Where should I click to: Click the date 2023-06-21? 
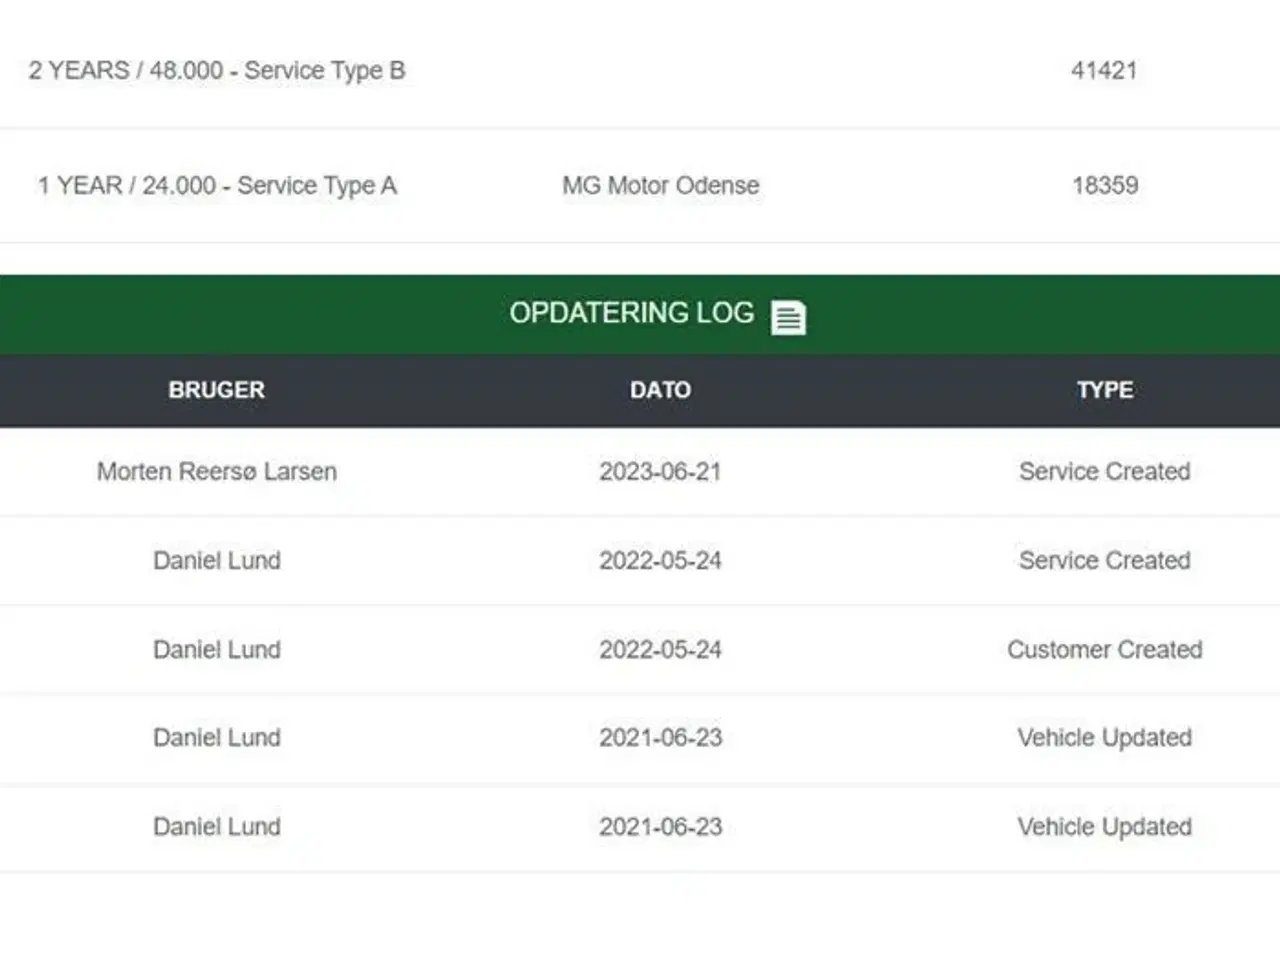[x=660, y=472]
